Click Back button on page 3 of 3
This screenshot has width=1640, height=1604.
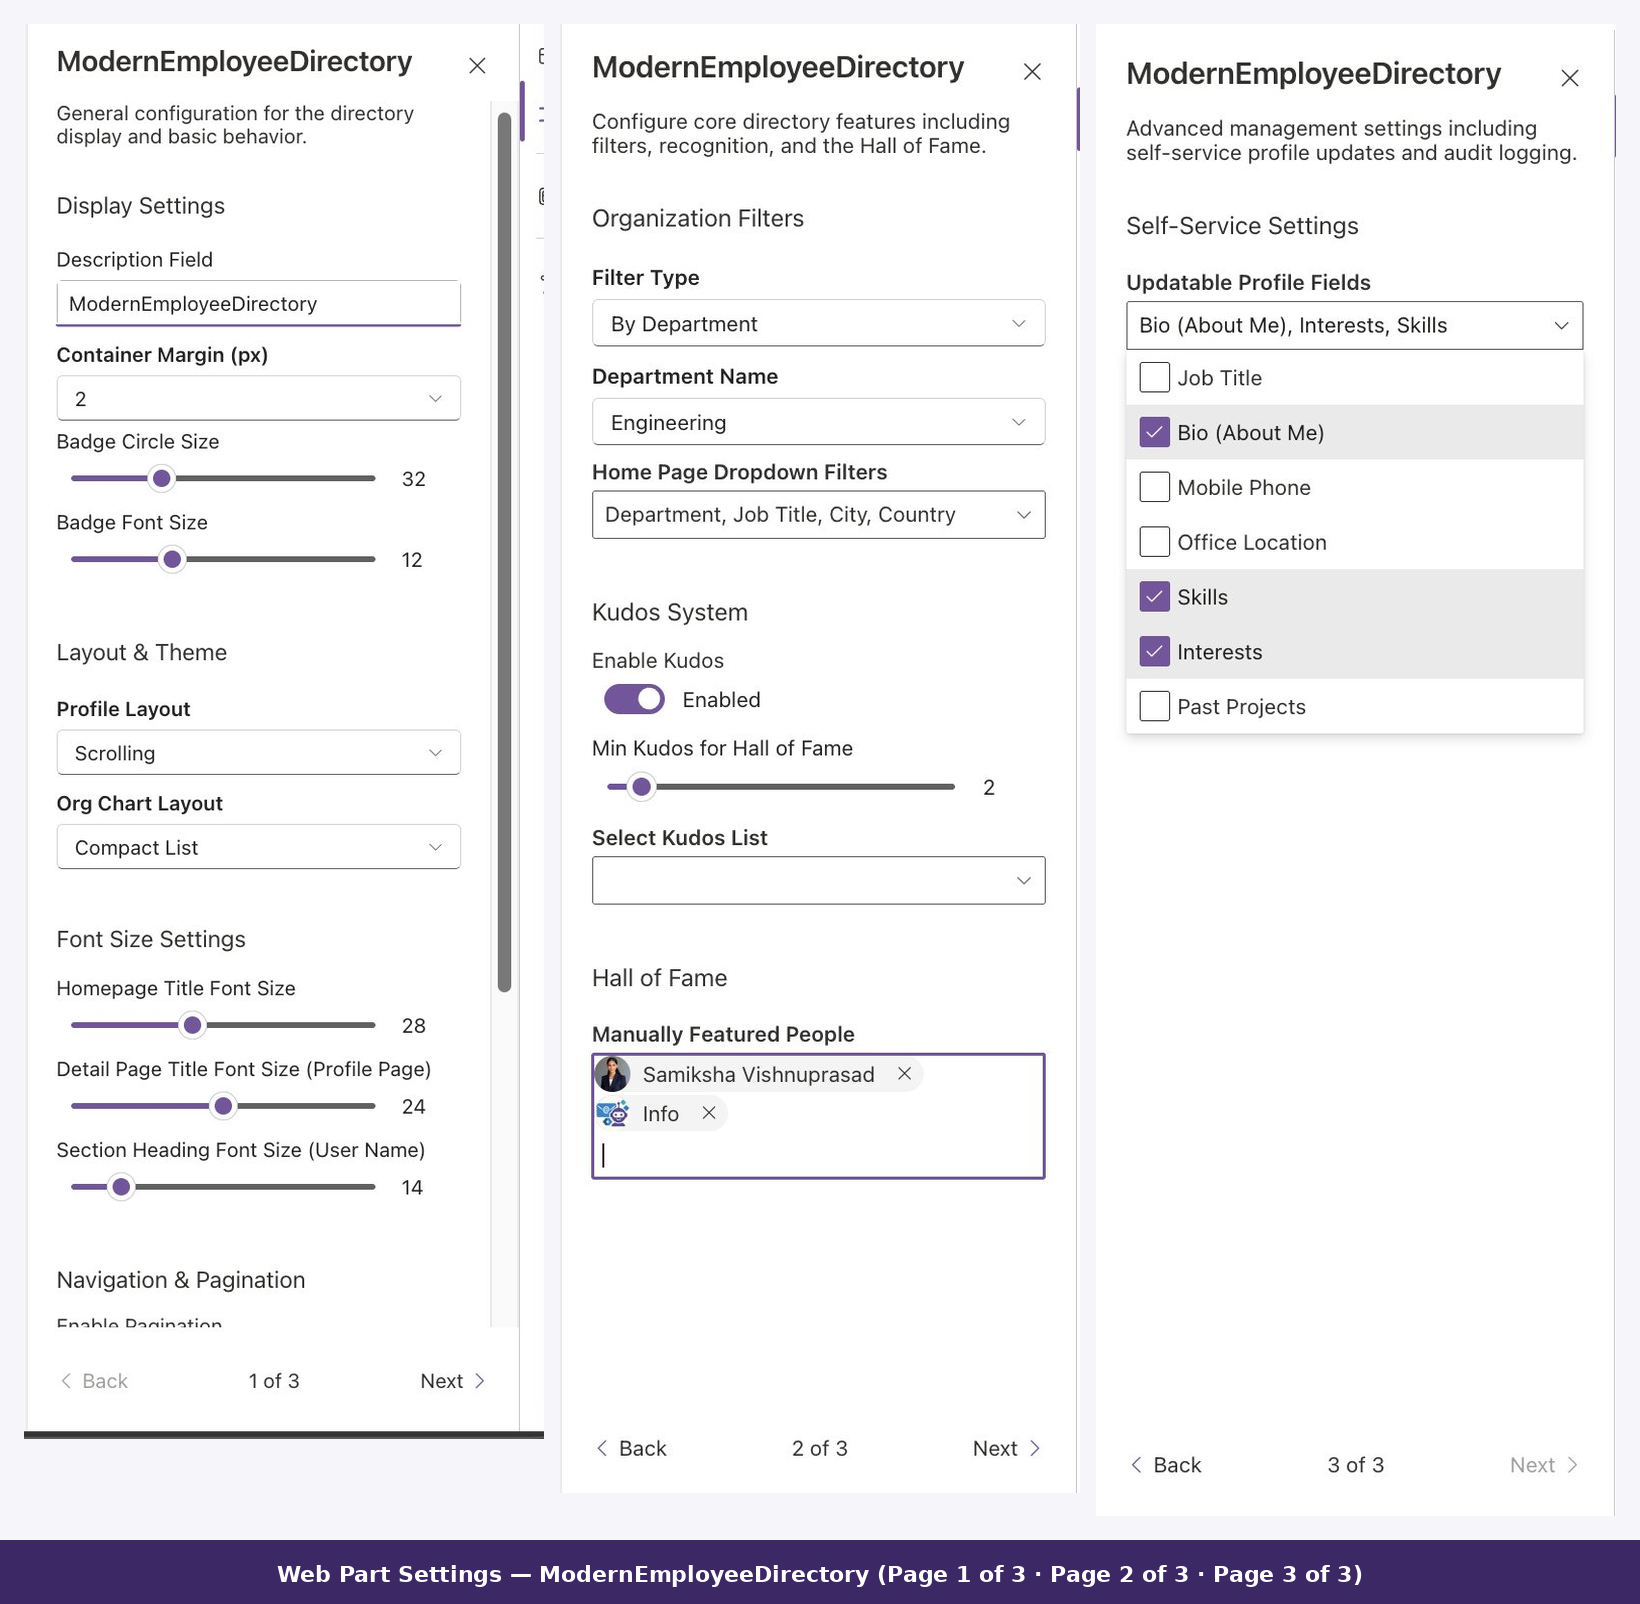coord(1166,1465)
